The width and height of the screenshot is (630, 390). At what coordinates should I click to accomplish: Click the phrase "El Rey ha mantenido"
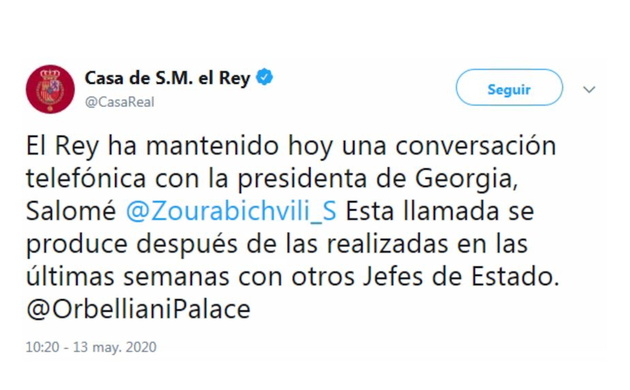pos(152,146)
